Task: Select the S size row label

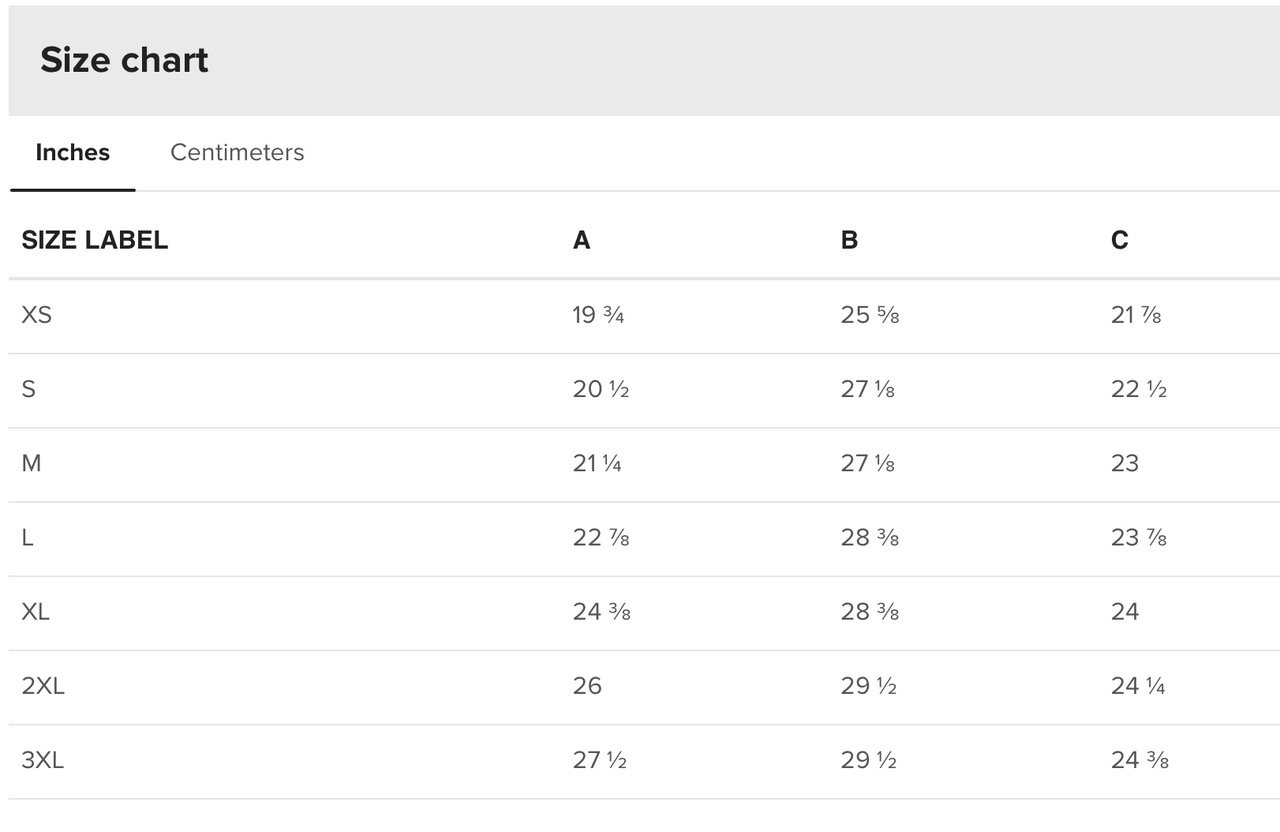Action: 28,389
